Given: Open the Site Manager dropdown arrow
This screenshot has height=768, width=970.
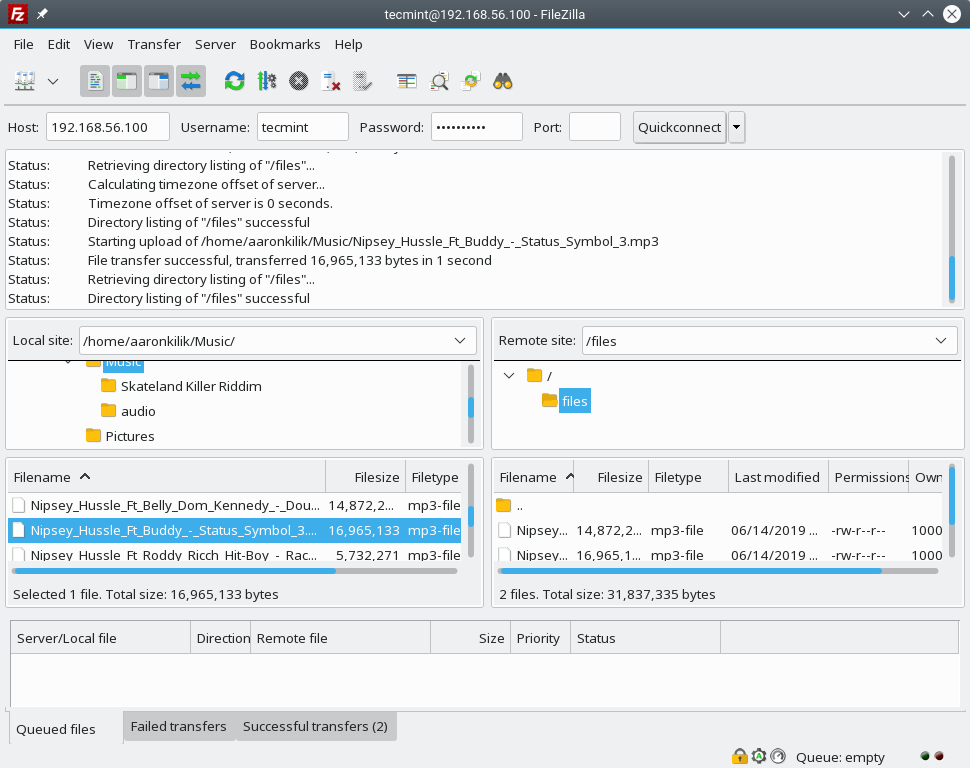Looking at the screenshot, I should click(x=53, y=81).
